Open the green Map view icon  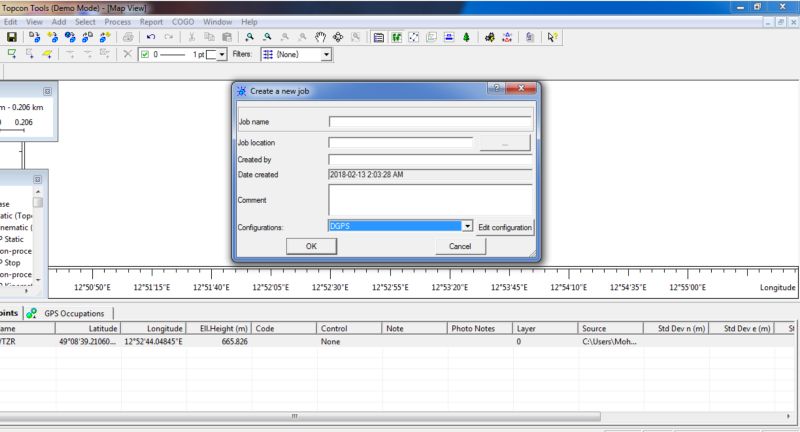pyautogui.click(x=396, y=37)
